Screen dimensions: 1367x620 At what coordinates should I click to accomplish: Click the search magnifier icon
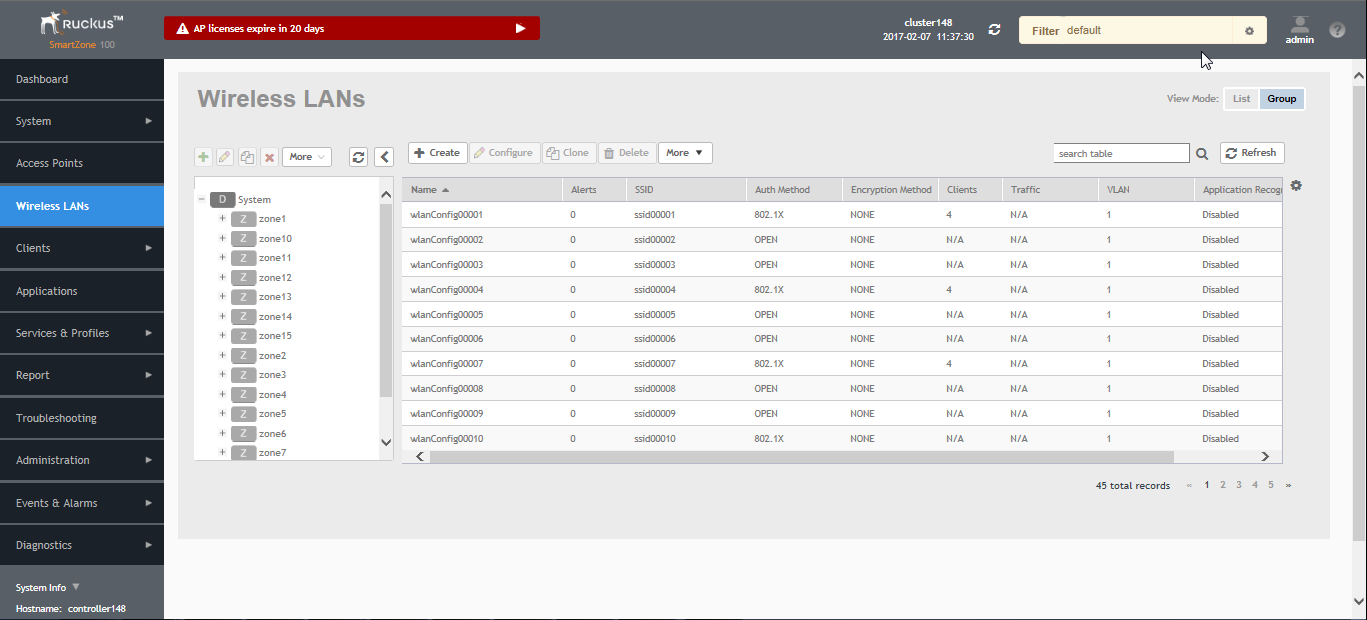click(1202, 154)
